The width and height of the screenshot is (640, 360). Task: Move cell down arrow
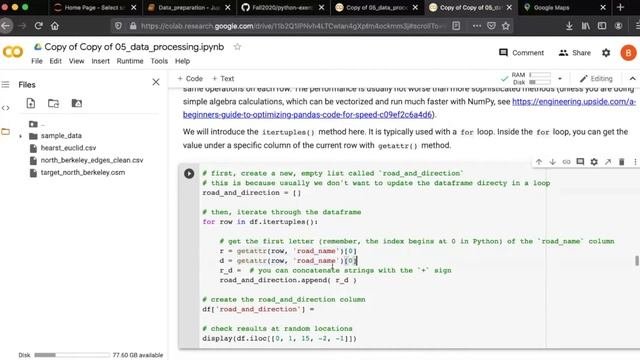click(553, 162)
